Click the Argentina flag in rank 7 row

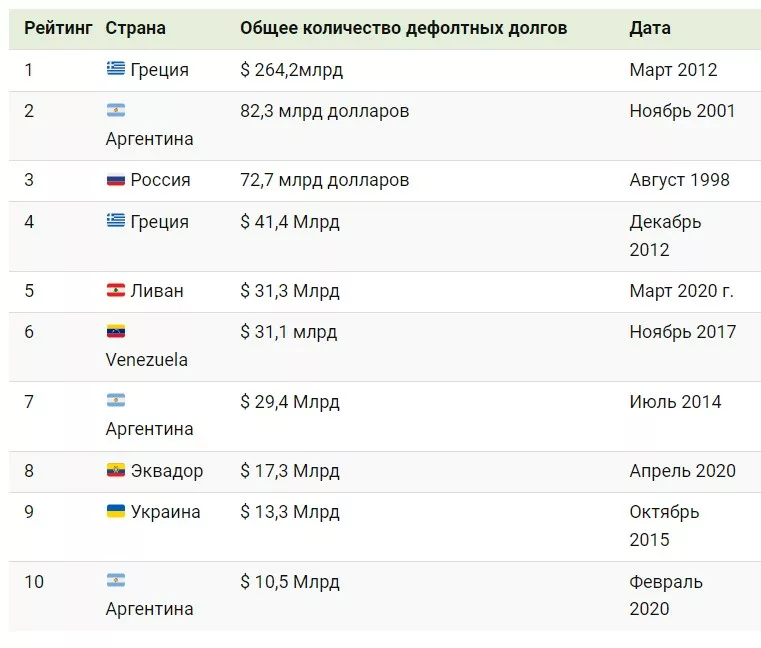(x=116, y=401)
